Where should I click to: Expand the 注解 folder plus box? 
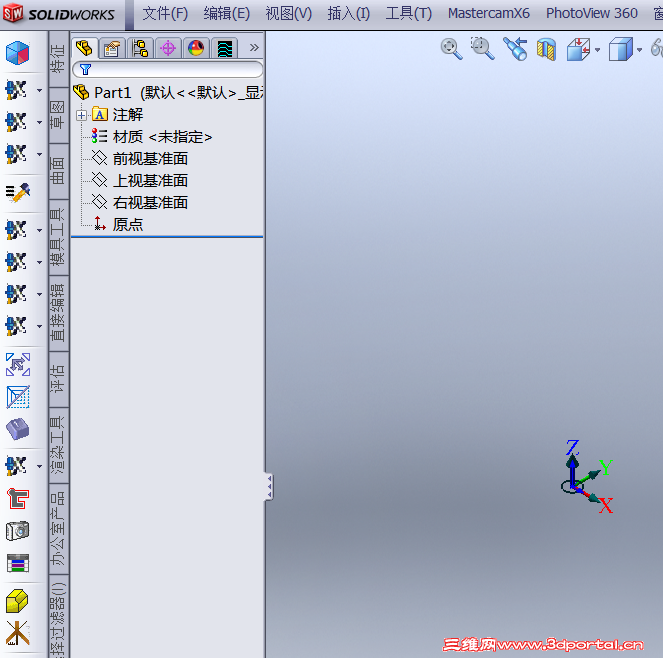tap(82, 115)
